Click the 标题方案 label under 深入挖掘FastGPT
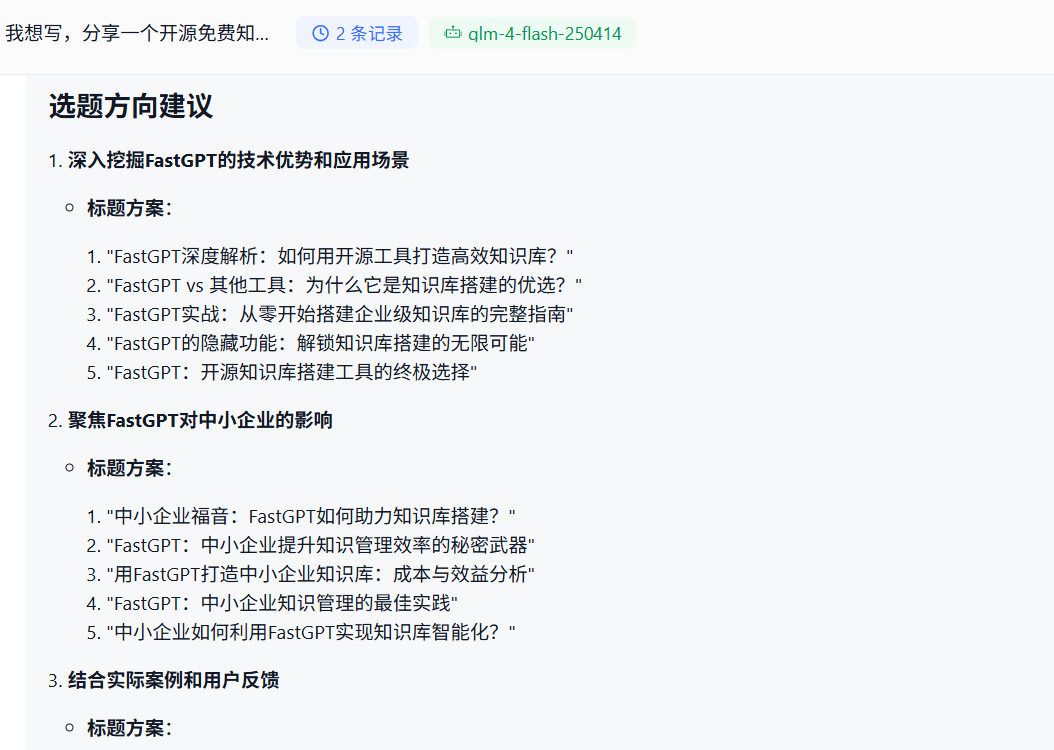The image size is (1054, 750). point(129,208)
